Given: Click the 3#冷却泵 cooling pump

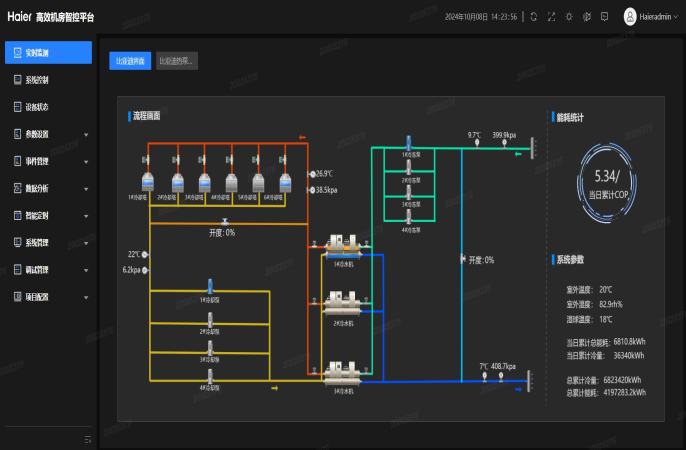Looking at the screenshot, I should (210, 348).
